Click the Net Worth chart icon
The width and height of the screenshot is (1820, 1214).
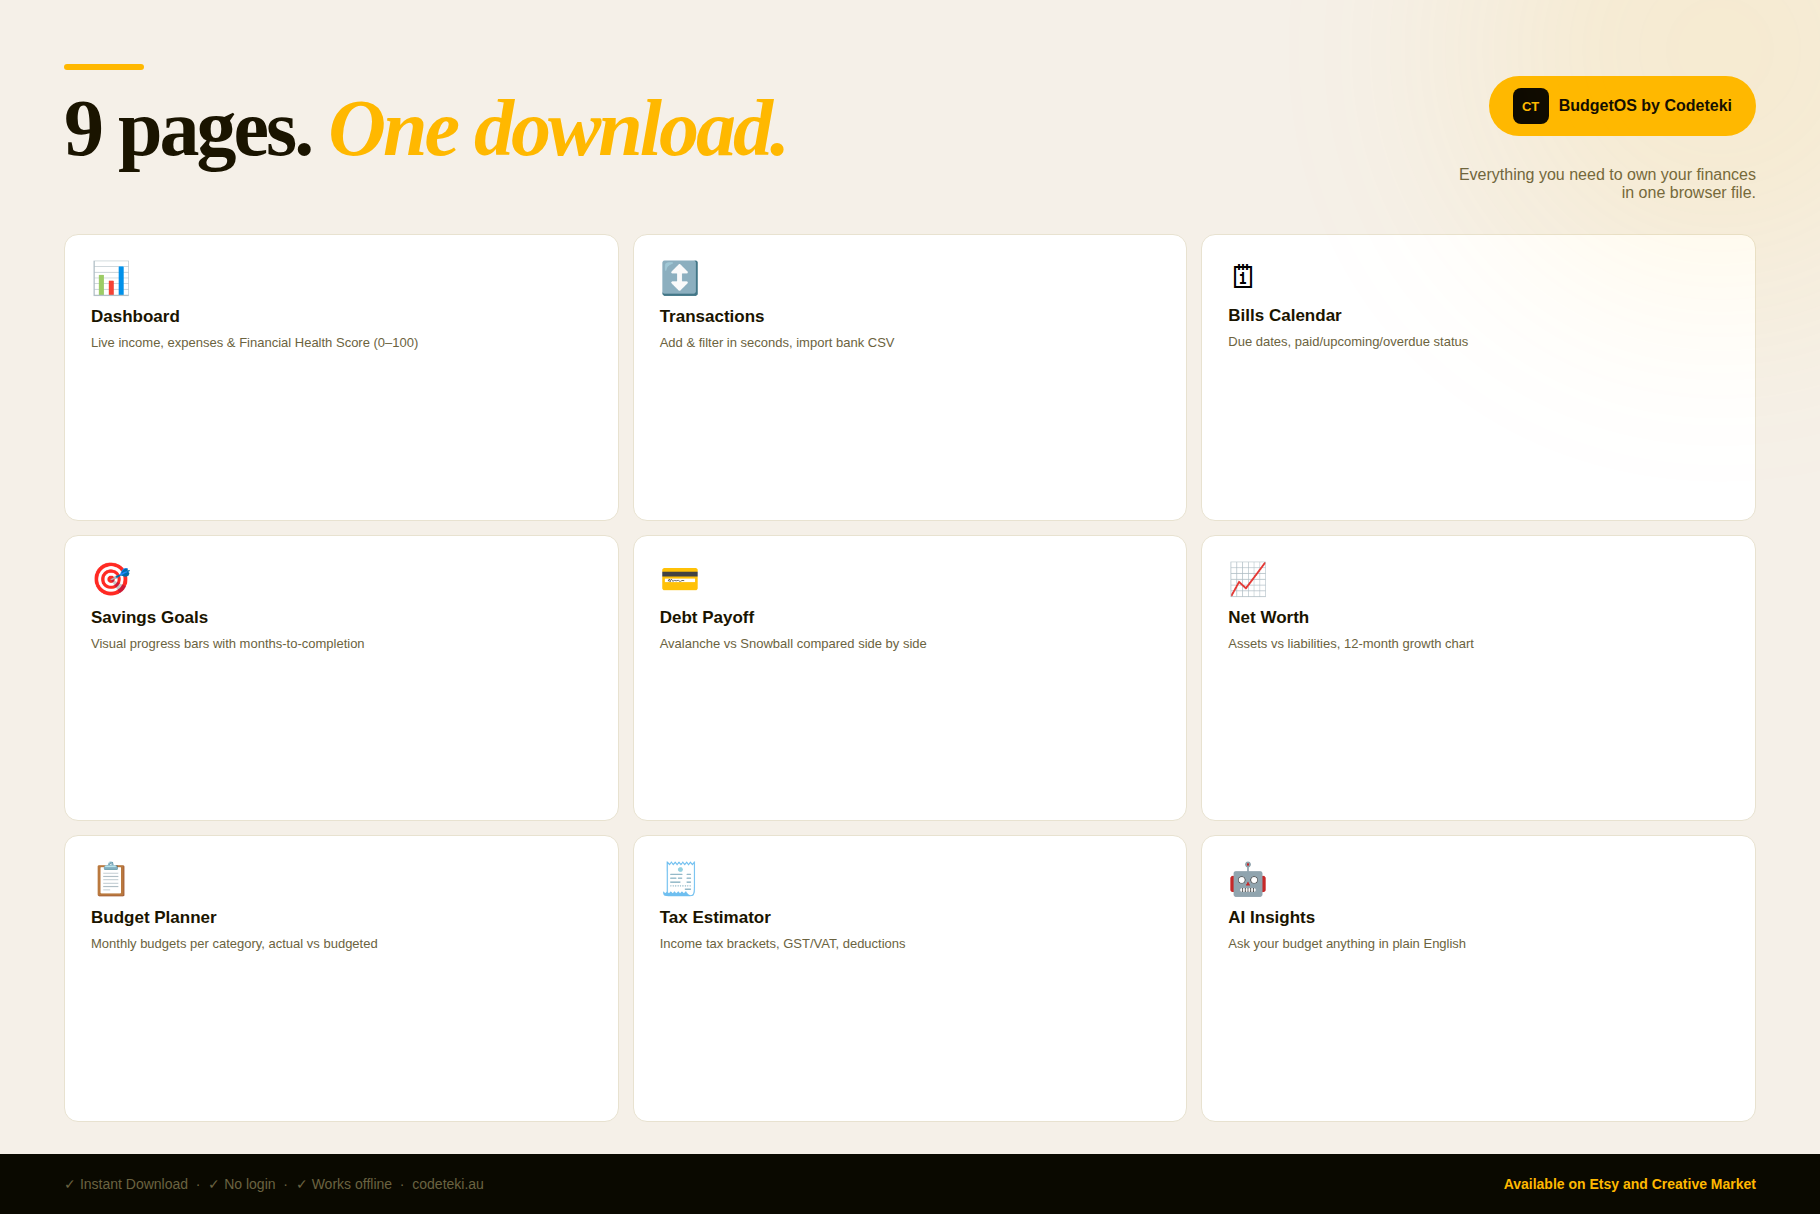tap(1247, 579)
